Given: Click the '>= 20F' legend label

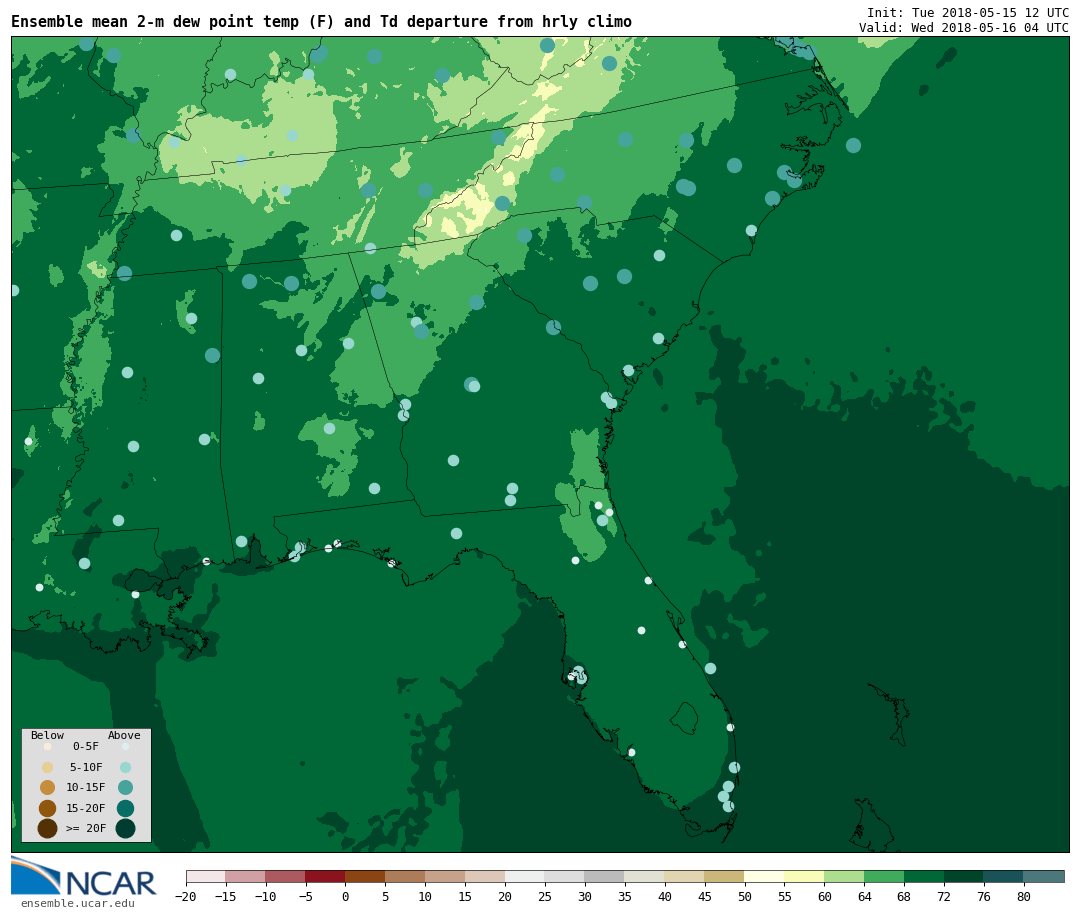Looking at the screenshot, I should click(x=86, y=827).
